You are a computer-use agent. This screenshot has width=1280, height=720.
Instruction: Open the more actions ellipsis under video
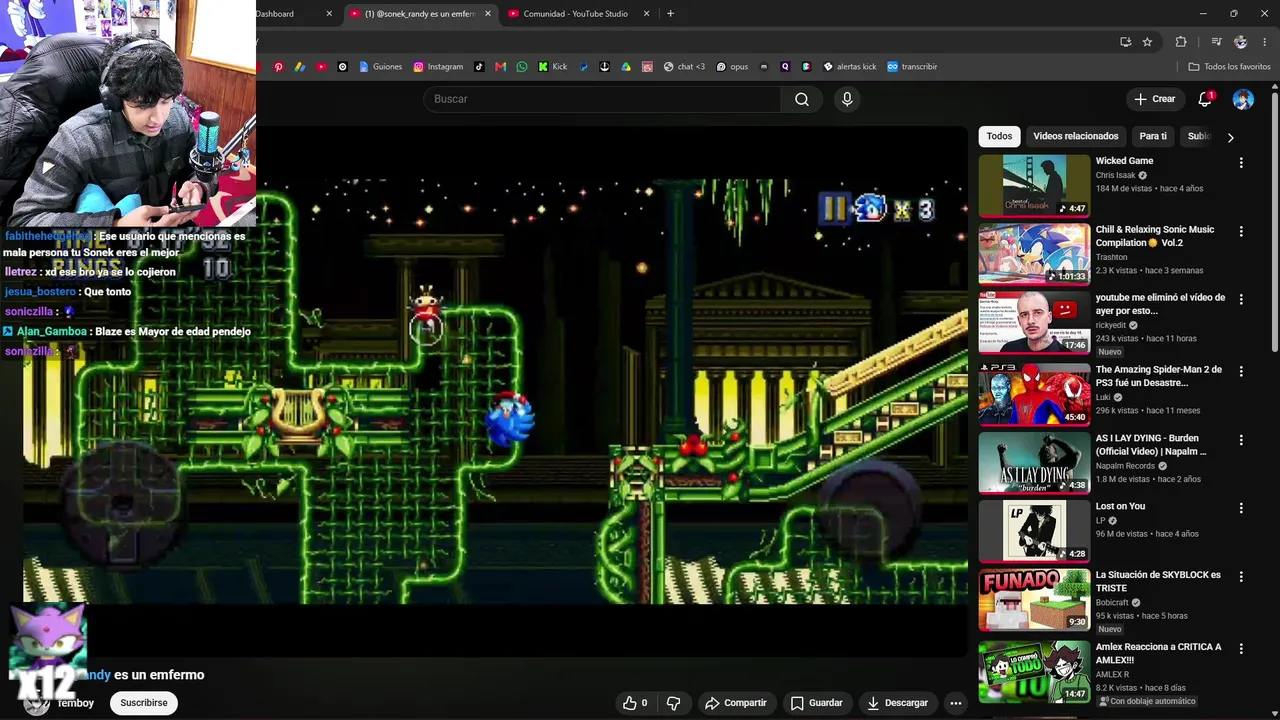(x=955, y=703)
